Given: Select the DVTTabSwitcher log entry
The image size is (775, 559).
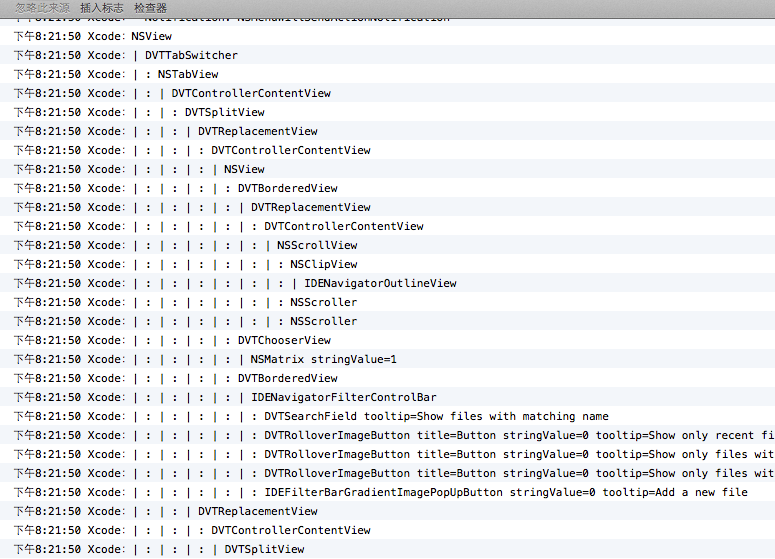Looking at the screenshot, I should 191,55.
